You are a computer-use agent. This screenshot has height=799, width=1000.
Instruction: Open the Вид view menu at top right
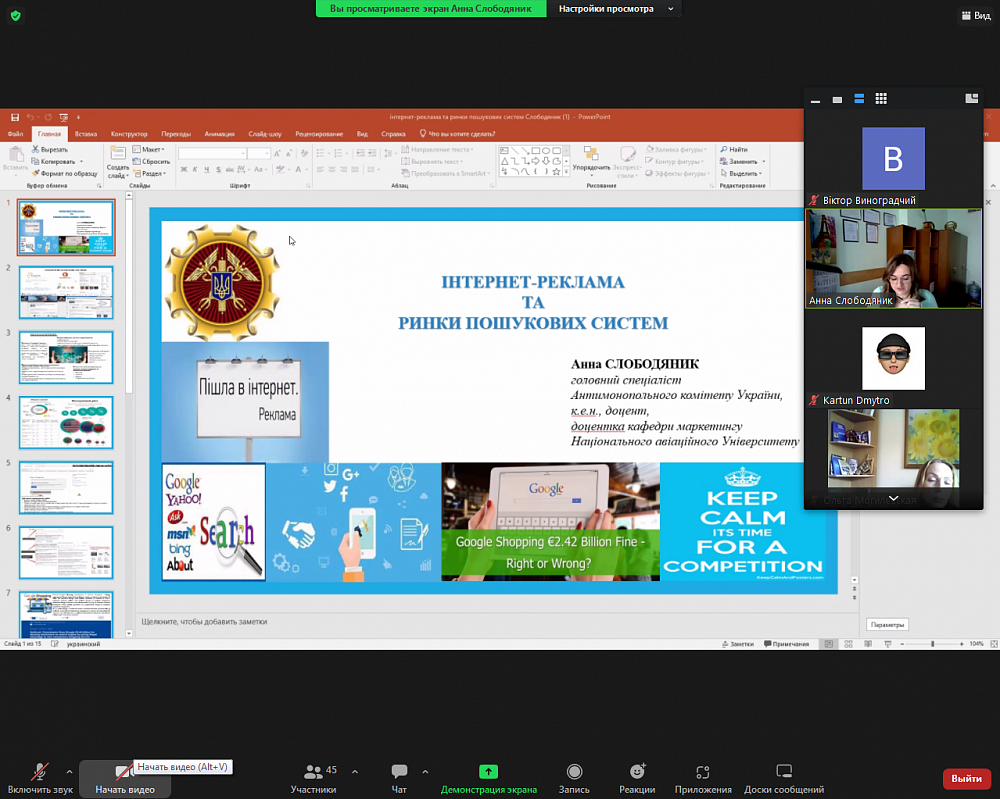click(x=976, y=15)
